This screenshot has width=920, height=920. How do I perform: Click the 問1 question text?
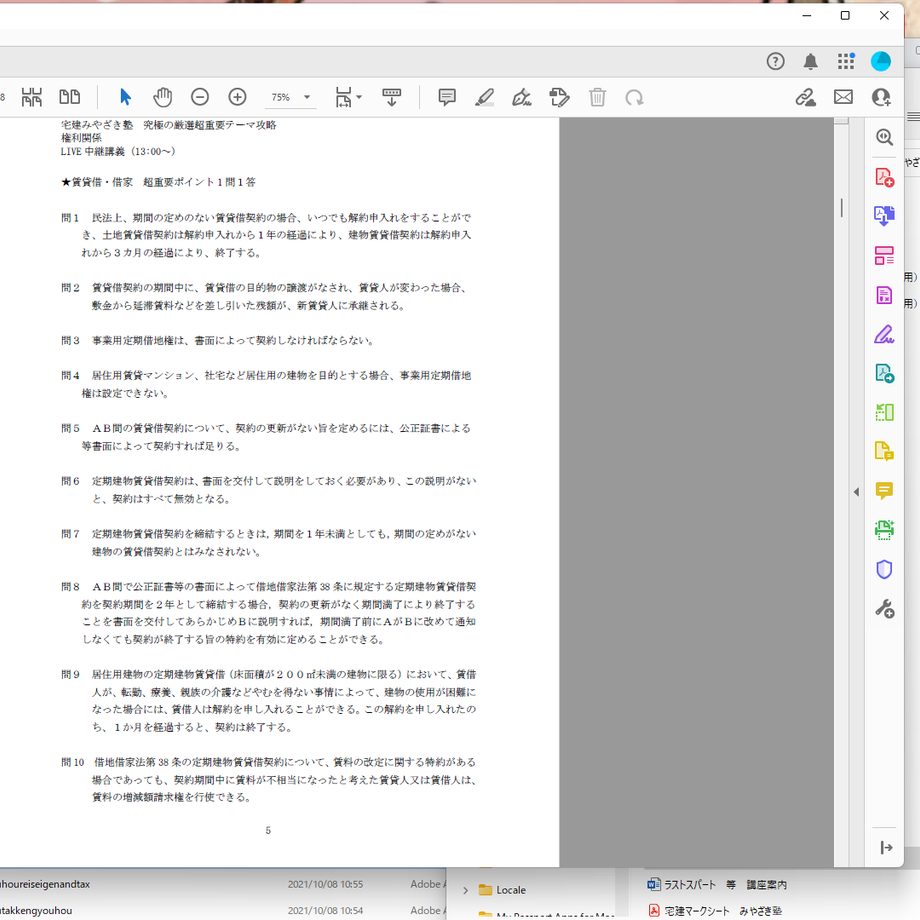coord(266,235)
